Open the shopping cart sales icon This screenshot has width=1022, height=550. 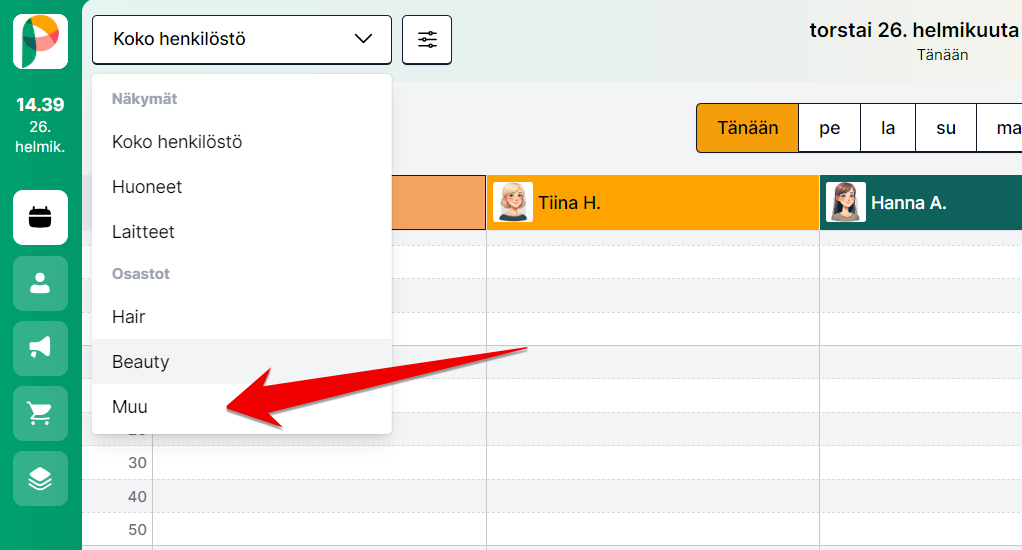click(x=40, y=413)
